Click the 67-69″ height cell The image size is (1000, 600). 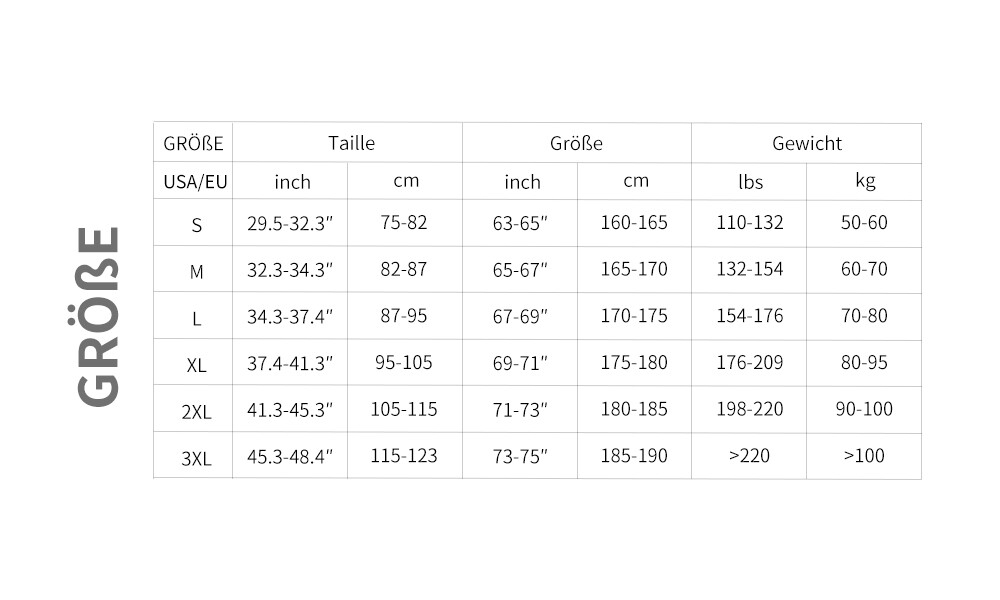[x=520, y=316]
